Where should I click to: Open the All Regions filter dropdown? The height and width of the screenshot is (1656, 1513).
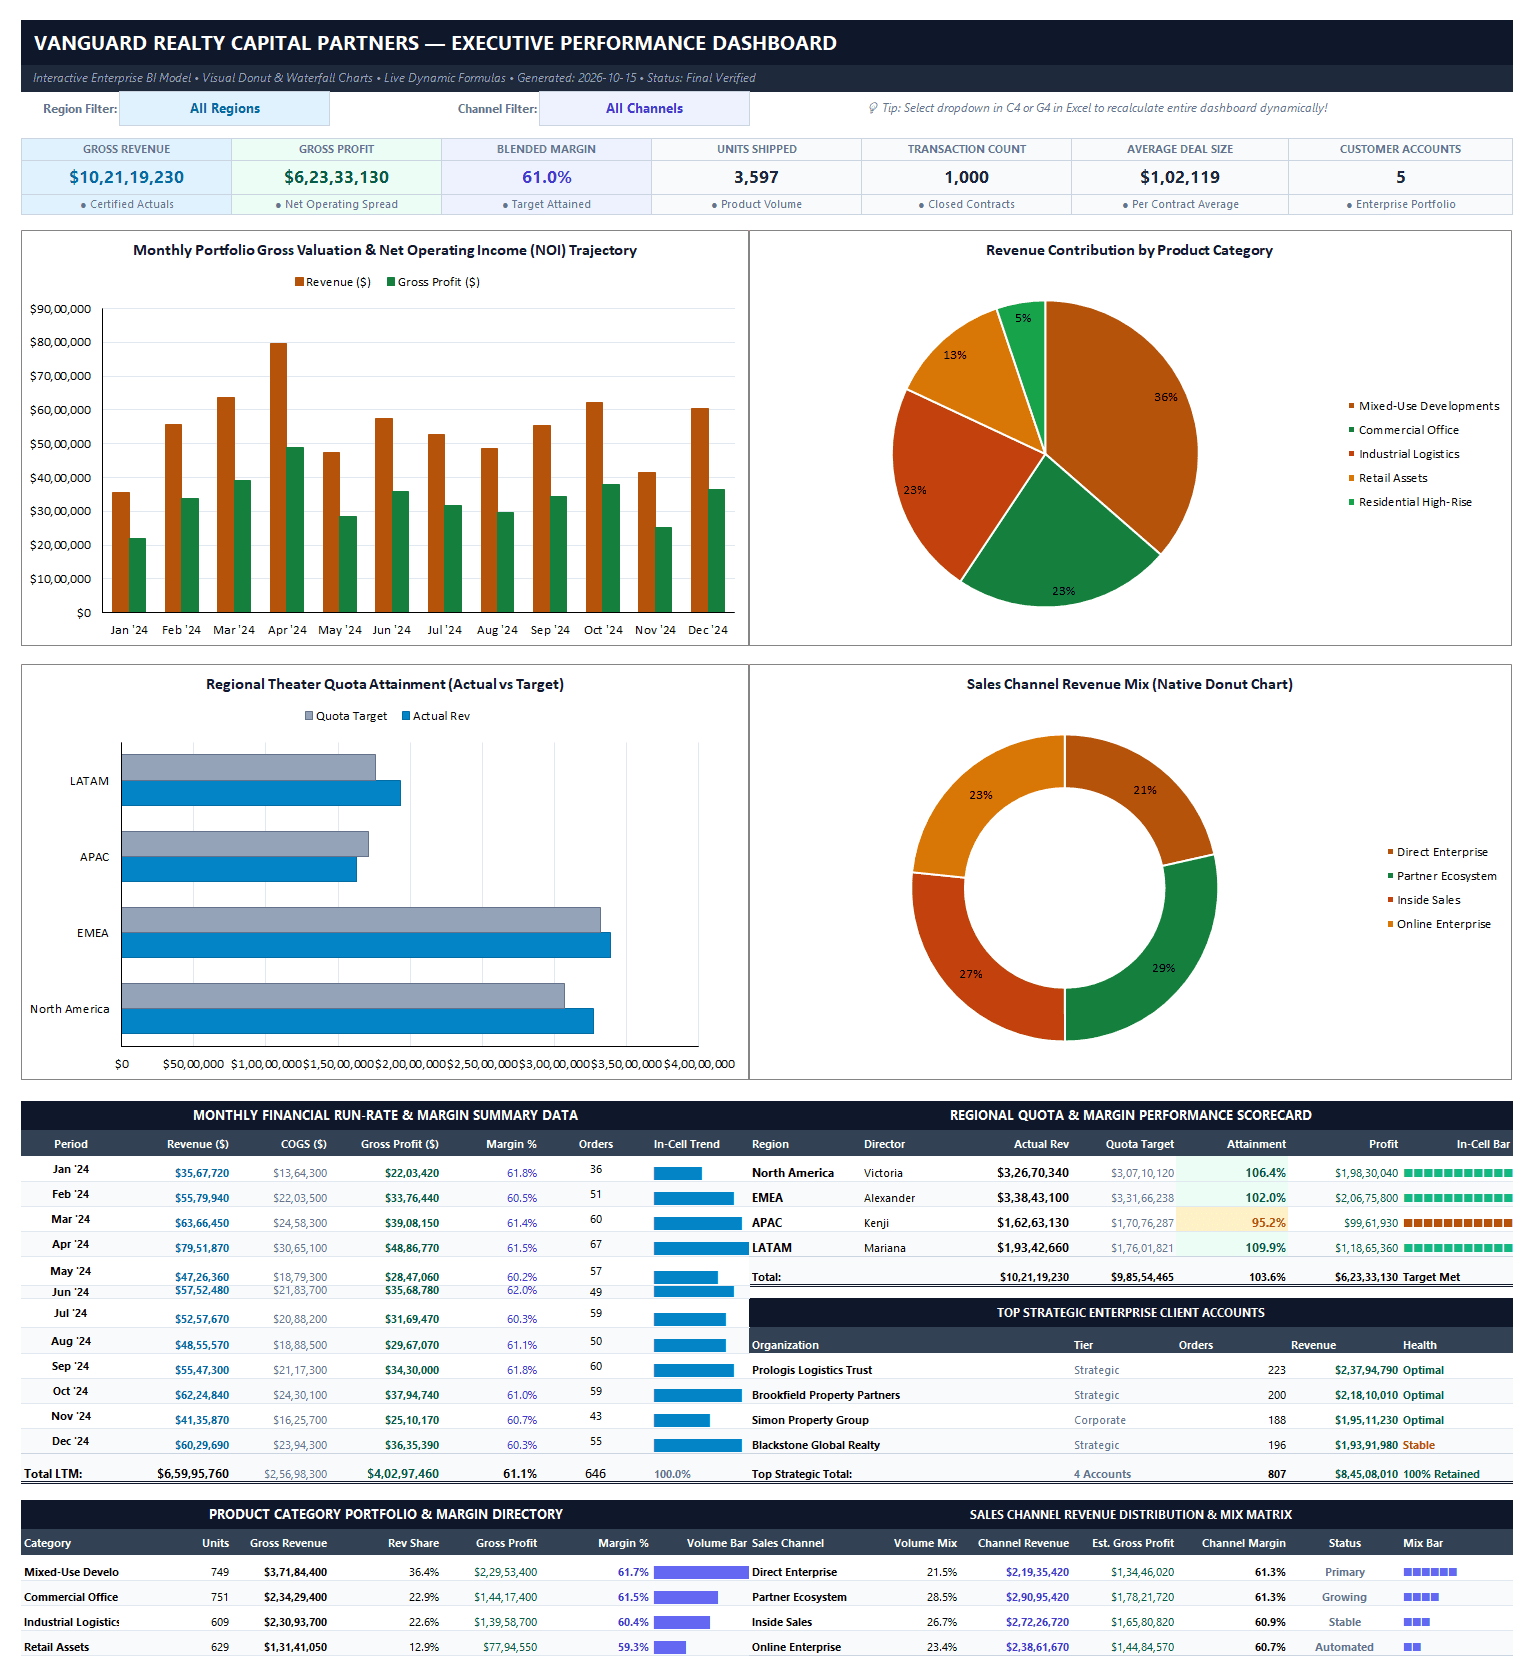[224, 108]
